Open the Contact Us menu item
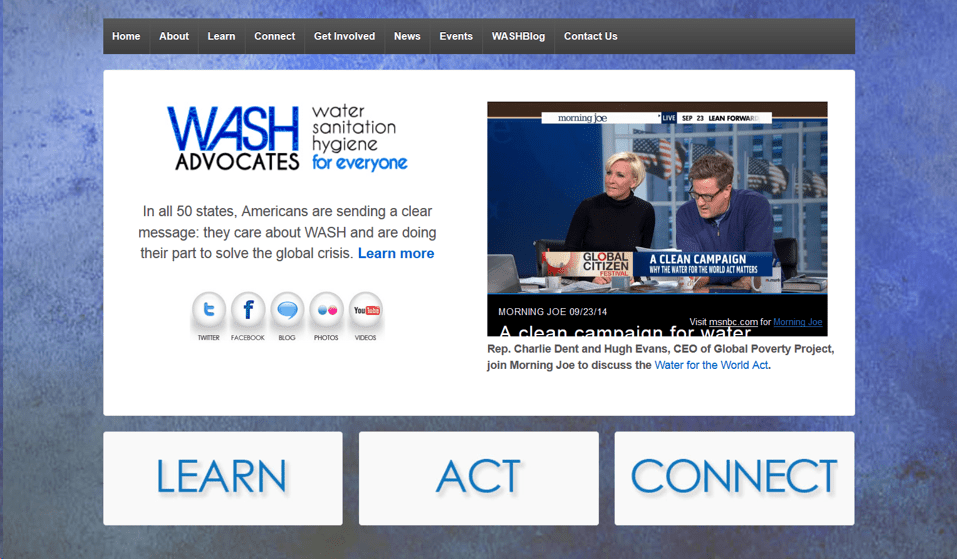The height and width of the screenshot is (559, 957). 591,37
